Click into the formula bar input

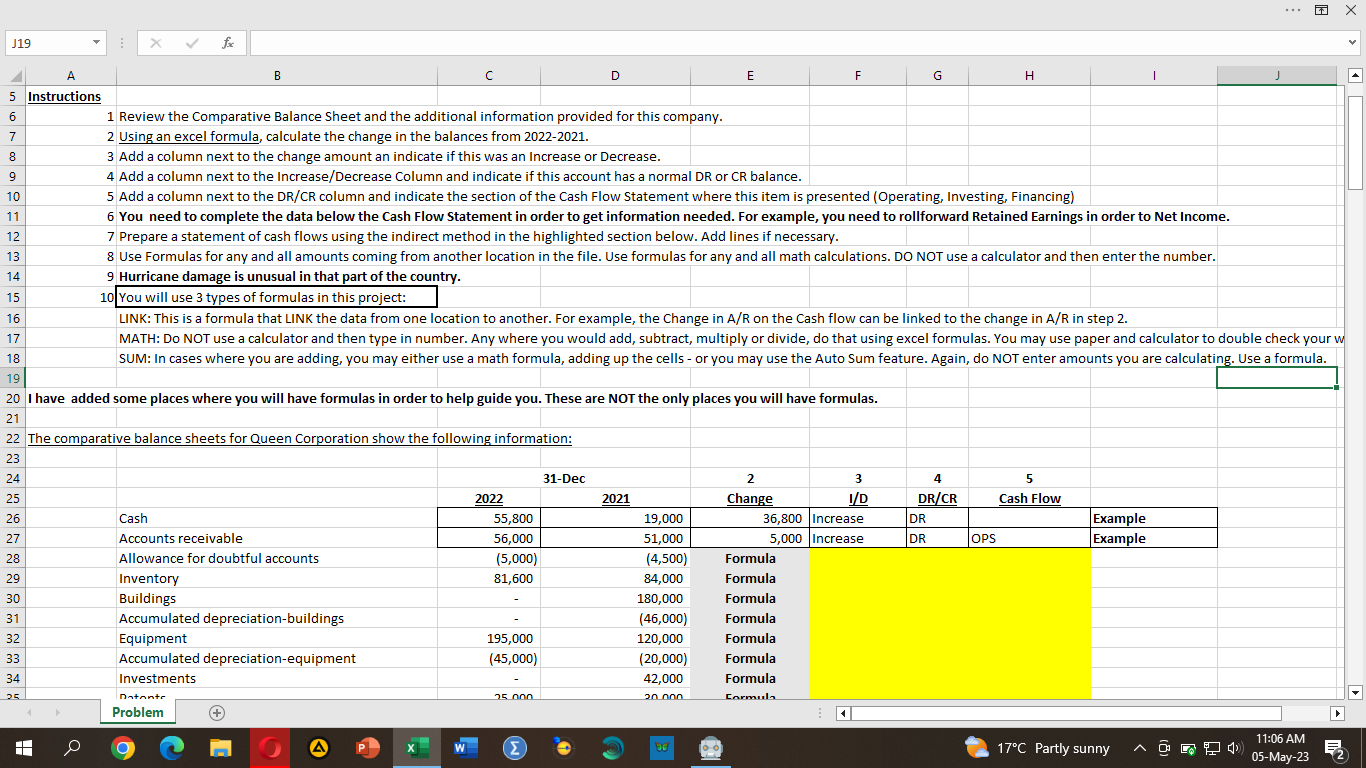[796, 43]
